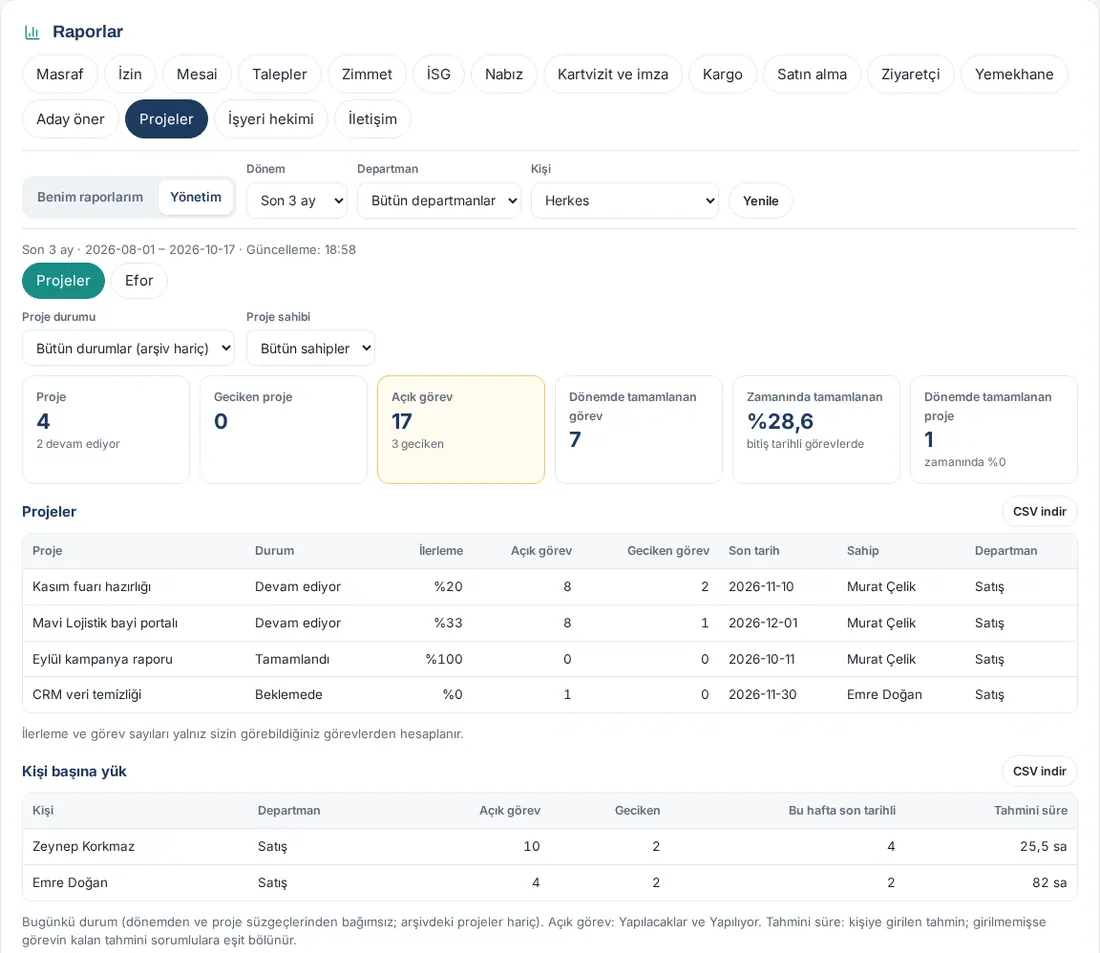
Task: Click the Geciken proje summary card
Action: tap(283, 429)
